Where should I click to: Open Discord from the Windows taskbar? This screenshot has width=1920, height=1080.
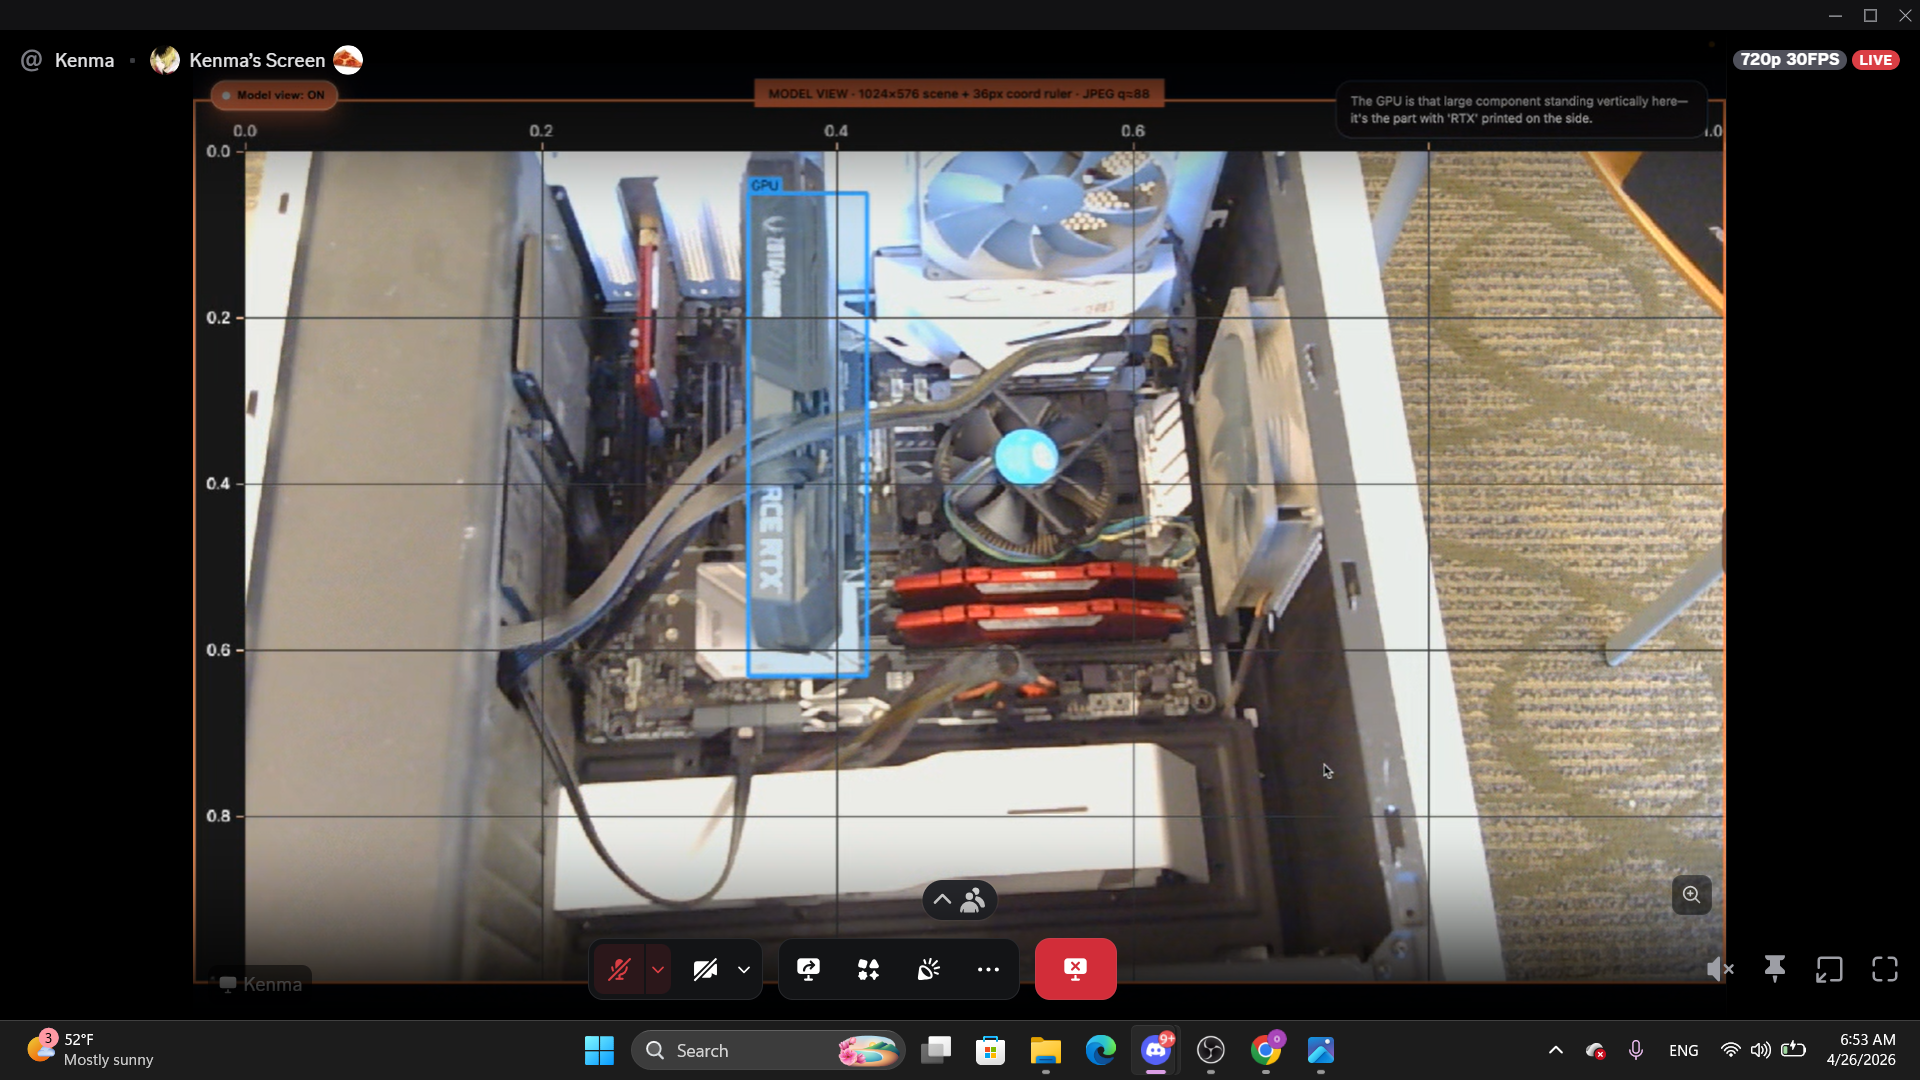tap(1156, 1050)
